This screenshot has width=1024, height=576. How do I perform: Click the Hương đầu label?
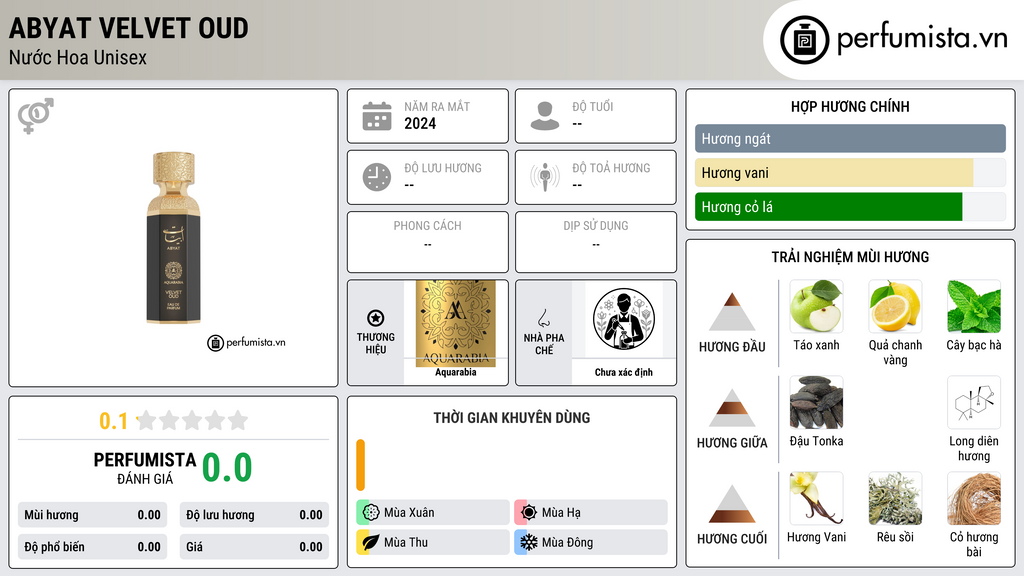point(732,347)
